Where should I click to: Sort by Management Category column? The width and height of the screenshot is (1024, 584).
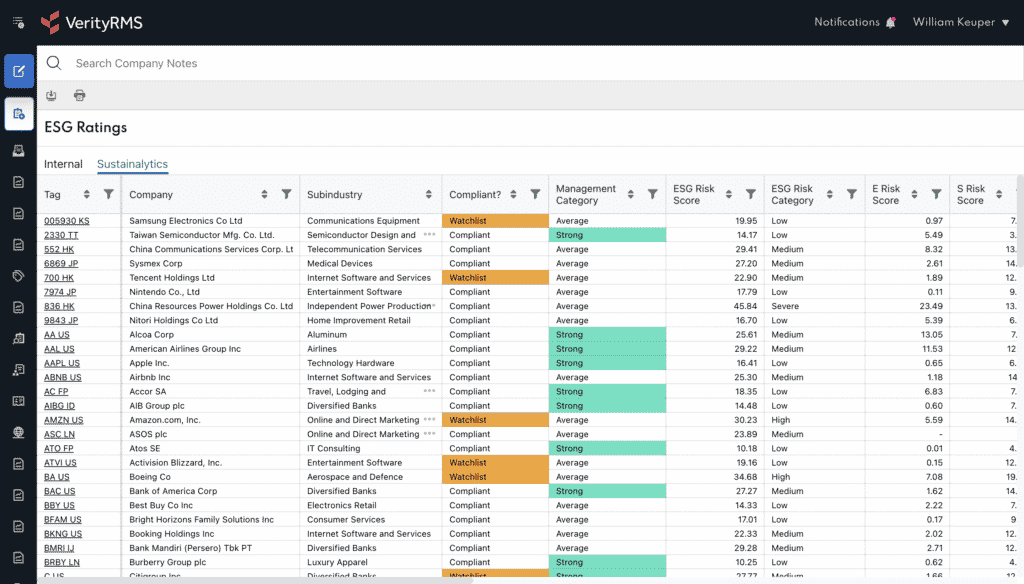coord(631,194)
